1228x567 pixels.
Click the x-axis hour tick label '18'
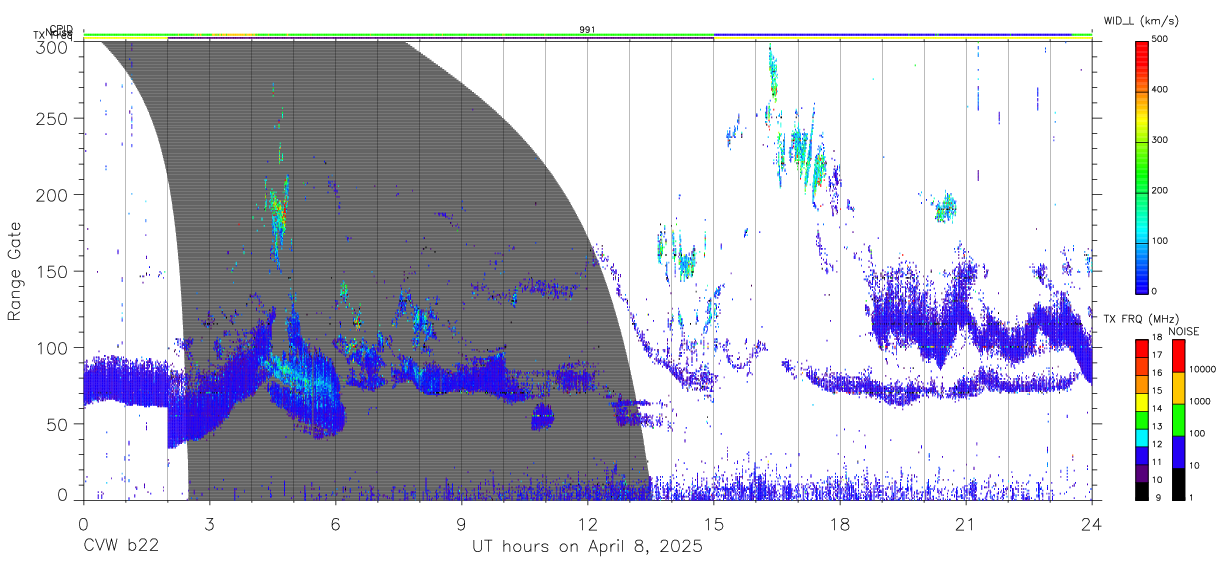(x=840, y=522)
